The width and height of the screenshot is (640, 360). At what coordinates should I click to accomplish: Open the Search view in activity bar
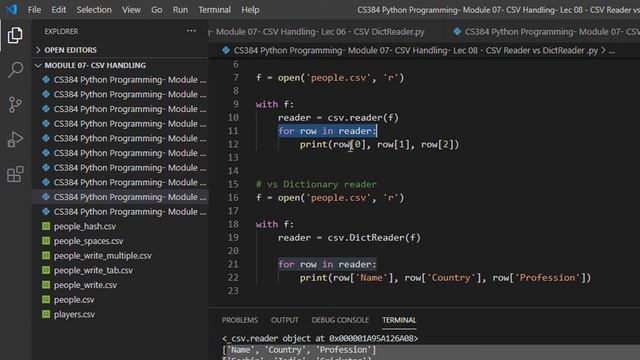15,70
